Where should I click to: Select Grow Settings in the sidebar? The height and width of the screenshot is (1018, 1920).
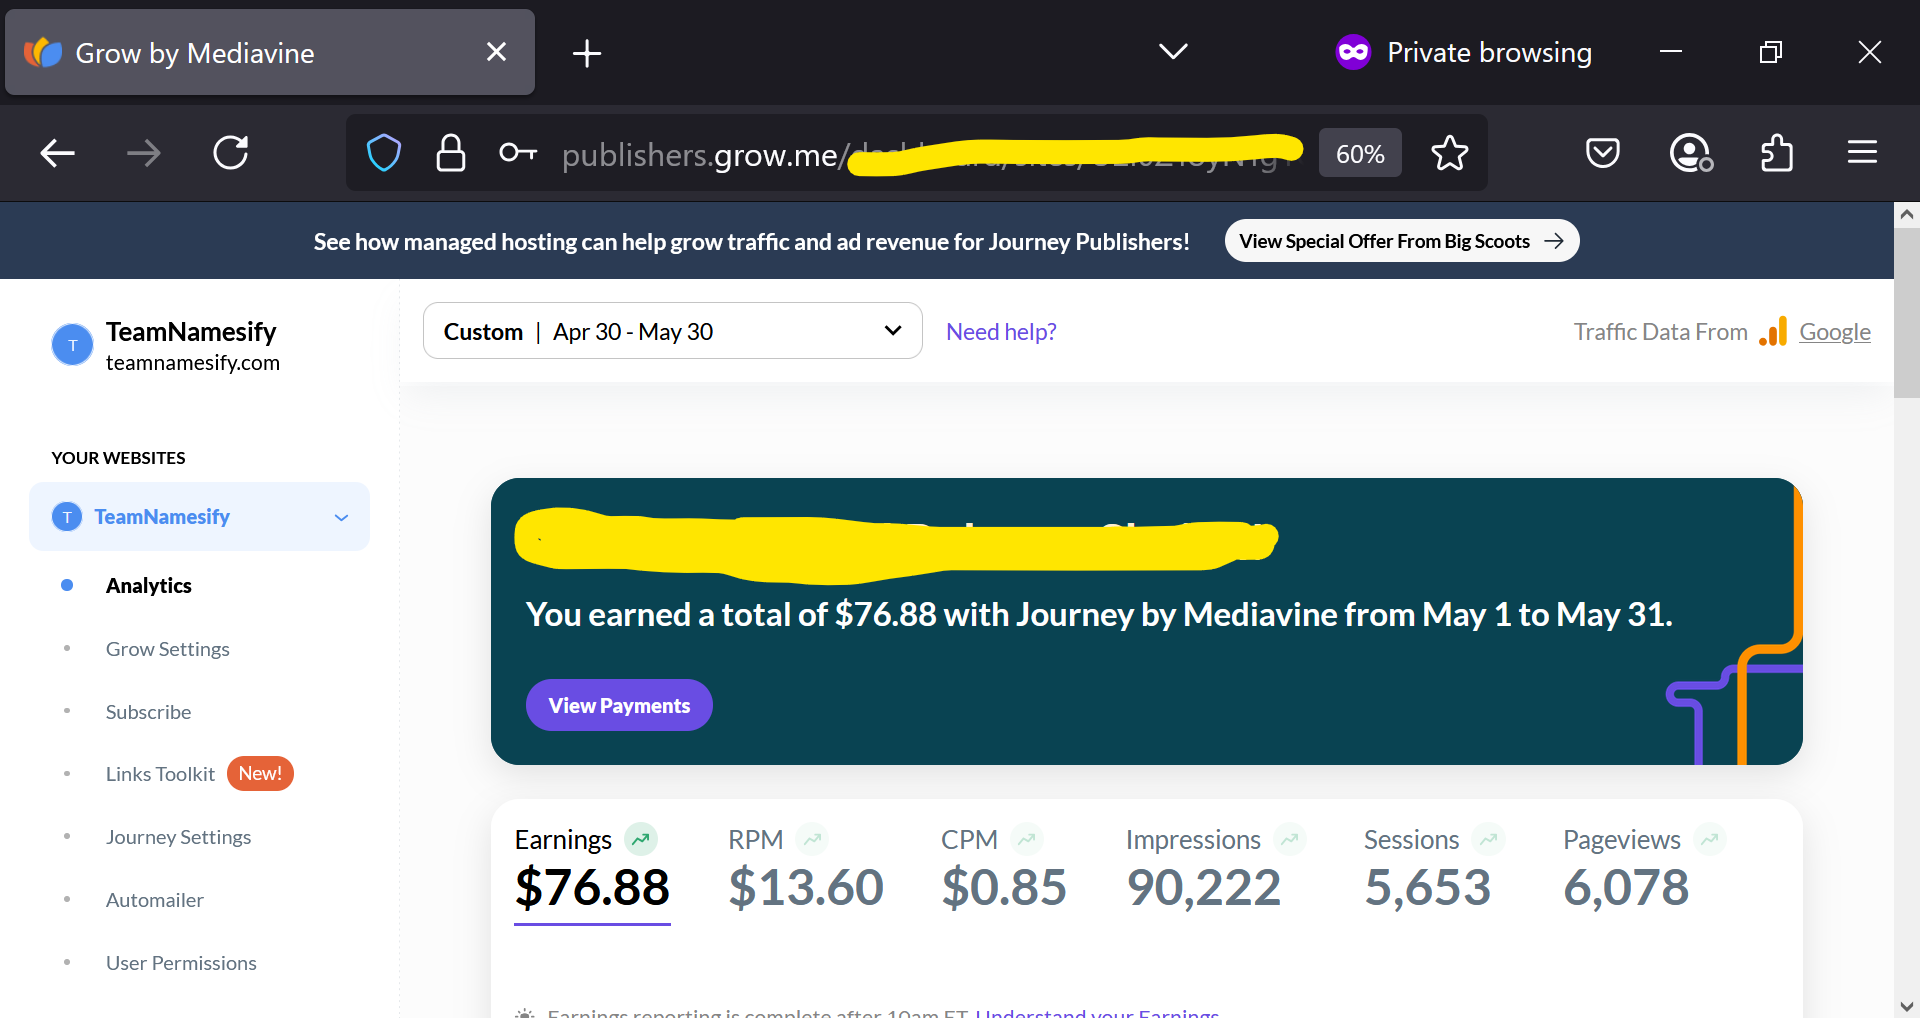168,649
